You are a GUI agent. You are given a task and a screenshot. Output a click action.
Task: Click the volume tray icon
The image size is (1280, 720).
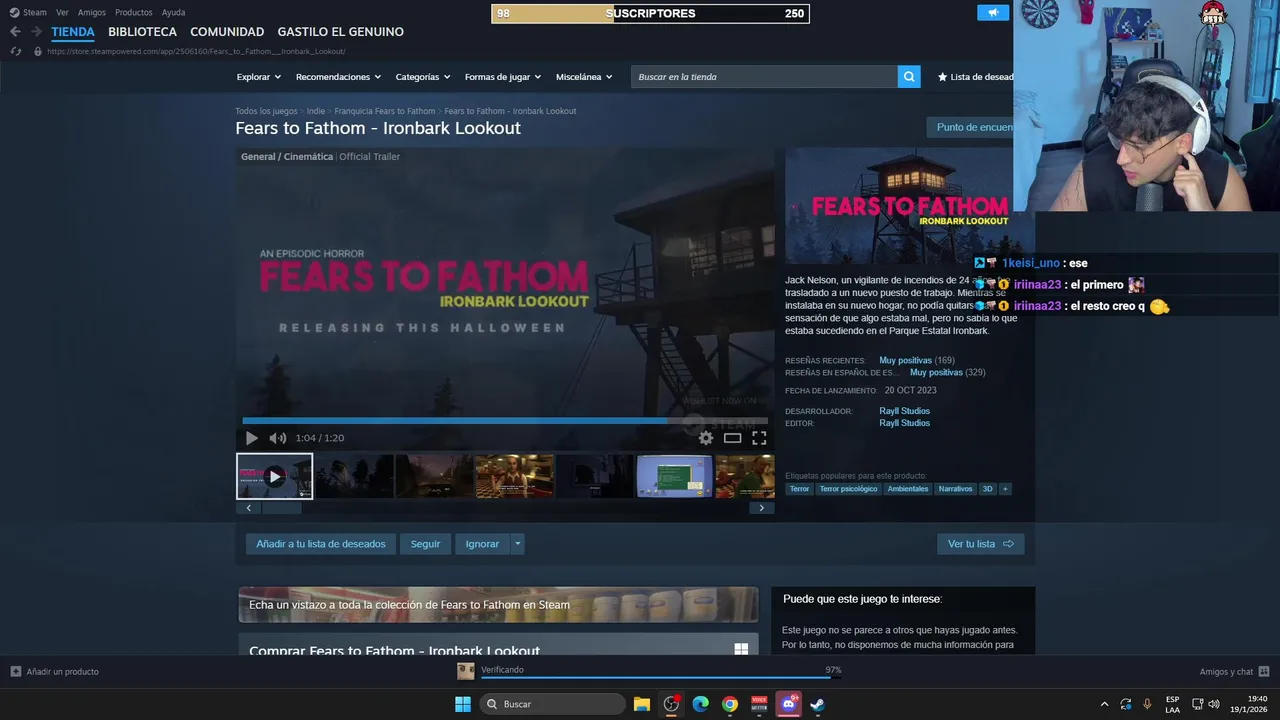pos(1214,704)
